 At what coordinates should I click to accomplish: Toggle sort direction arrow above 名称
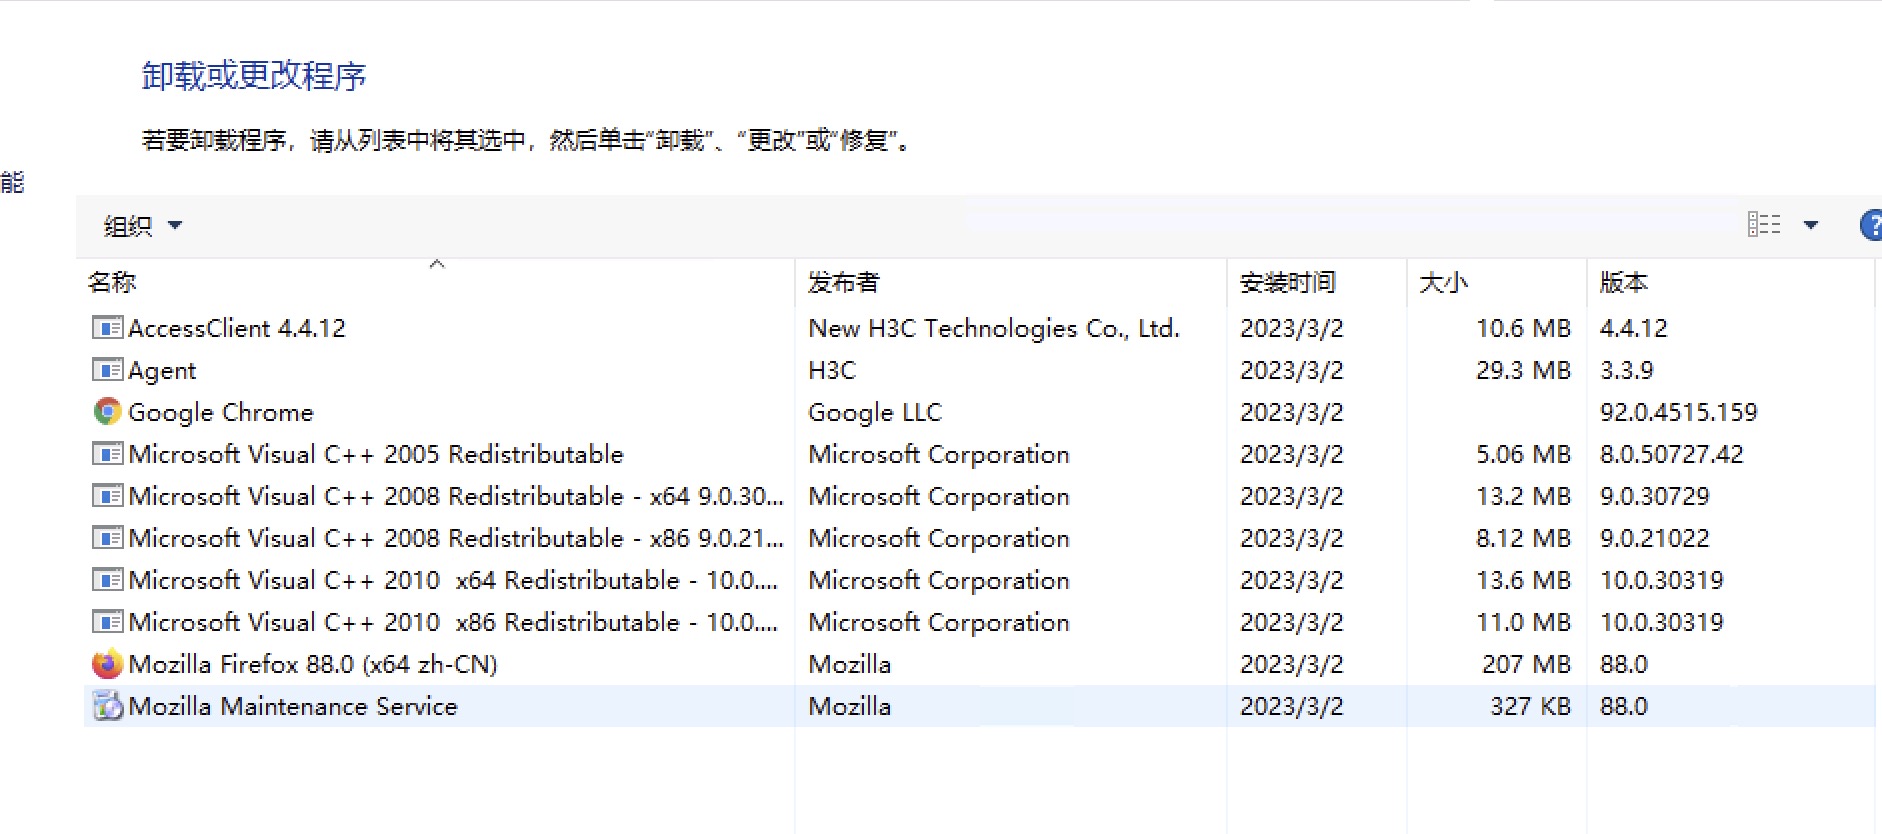pyautogui.click(x=437, y=264)
